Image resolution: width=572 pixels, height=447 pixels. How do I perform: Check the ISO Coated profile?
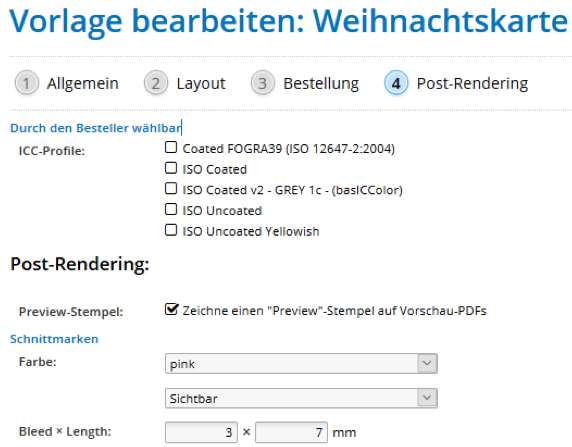[x=171, y=168]
